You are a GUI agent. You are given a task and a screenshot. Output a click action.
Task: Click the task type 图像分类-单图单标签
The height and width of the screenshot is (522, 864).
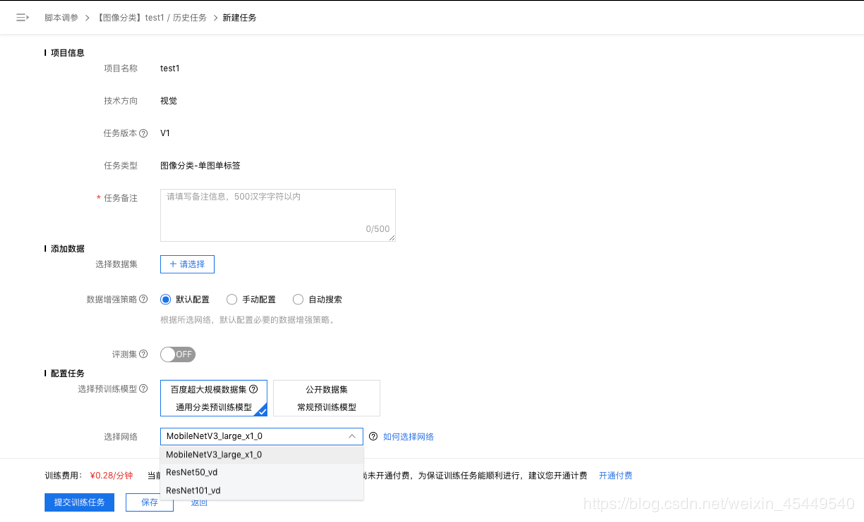200,165
